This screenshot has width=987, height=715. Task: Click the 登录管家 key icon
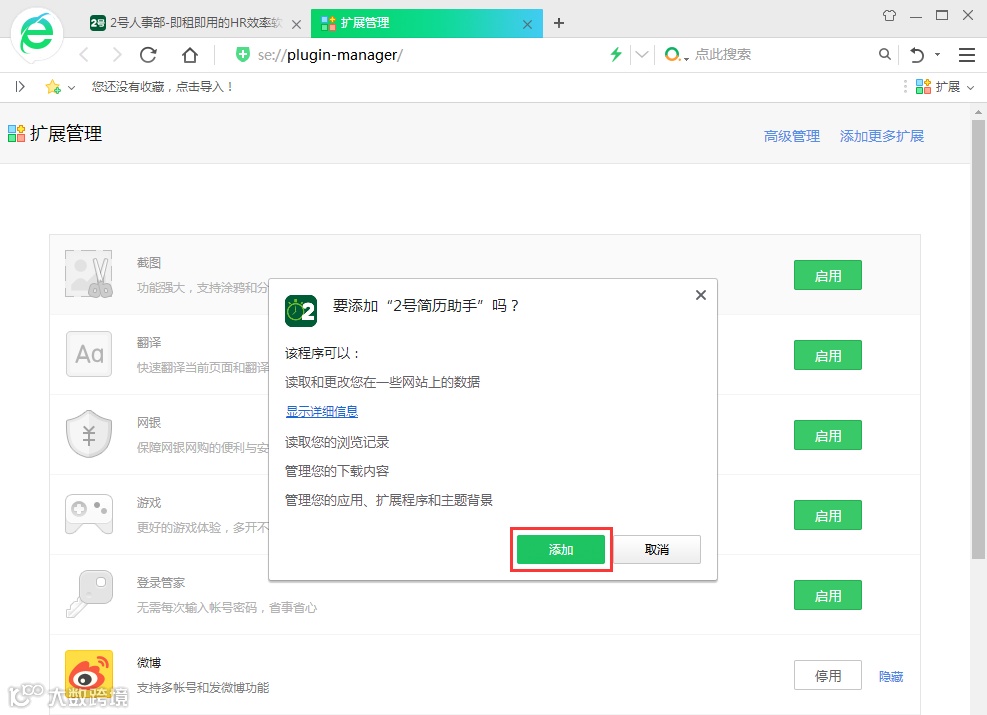point(89,594)
